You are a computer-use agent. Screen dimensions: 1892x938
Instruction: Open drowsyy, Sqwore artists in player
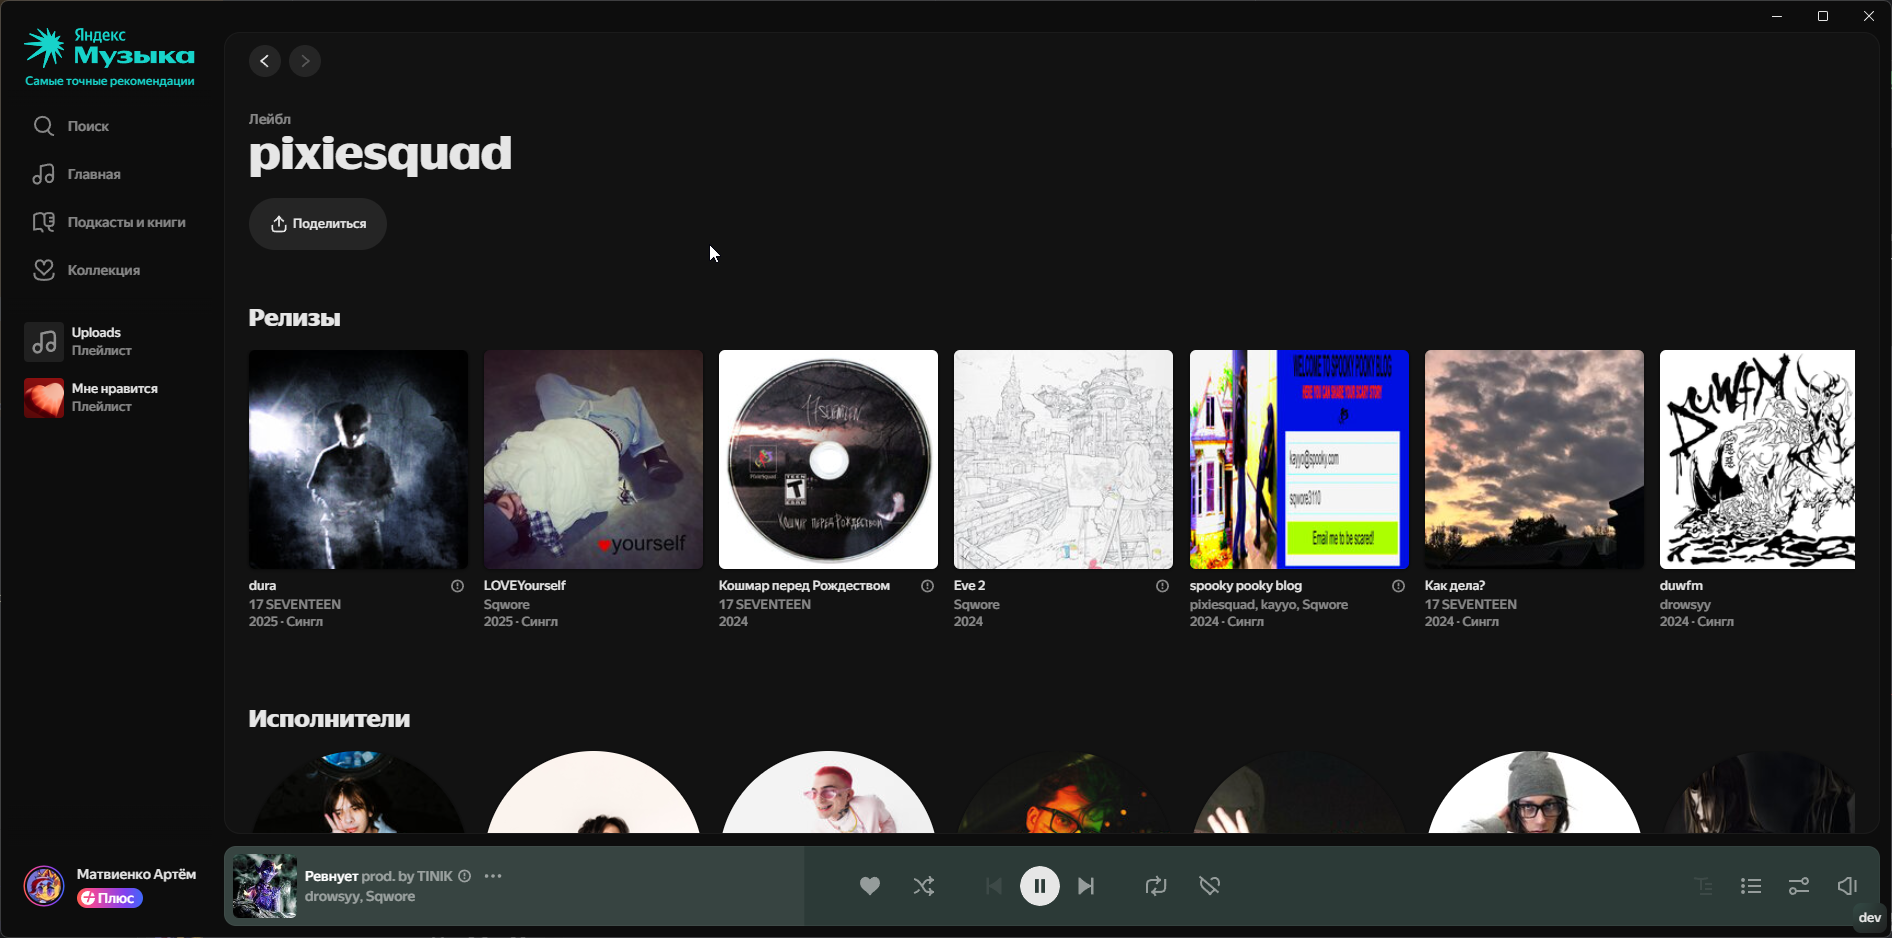pyautogui.click(x=360, y=897)
